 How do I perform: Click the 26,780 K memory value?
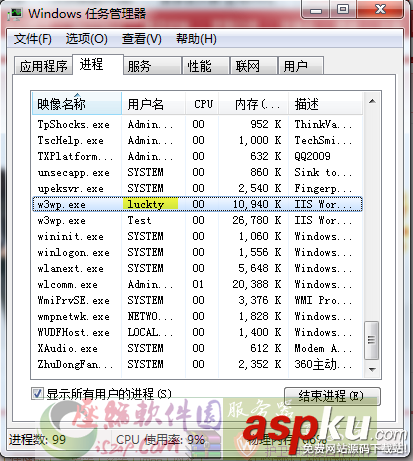(257, 220)
